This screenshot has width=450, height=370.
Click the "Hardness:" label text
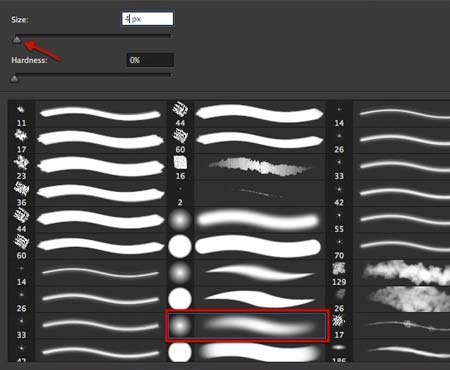tap(29, 60)
